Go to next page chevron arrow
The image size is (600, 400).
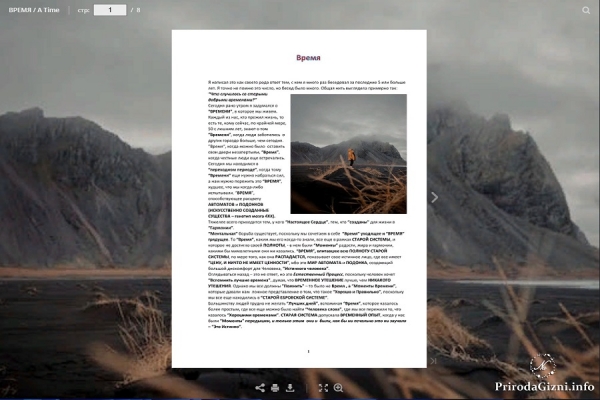434,197
